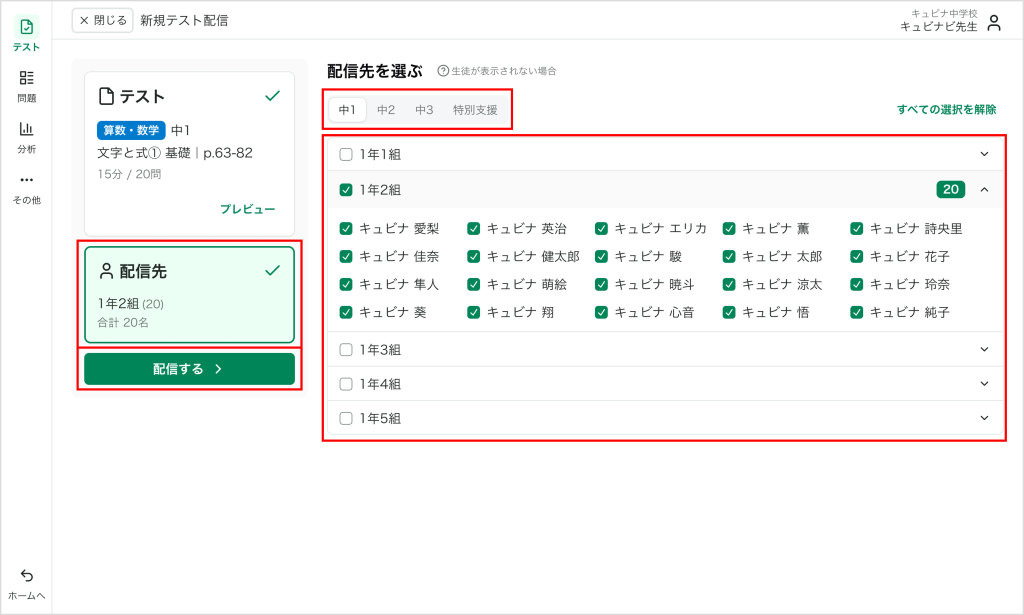Image resolution: width=1024 pixels, height=615 pixels.
Task: Select the 配信先 step card
Action: tap(189, 294)
